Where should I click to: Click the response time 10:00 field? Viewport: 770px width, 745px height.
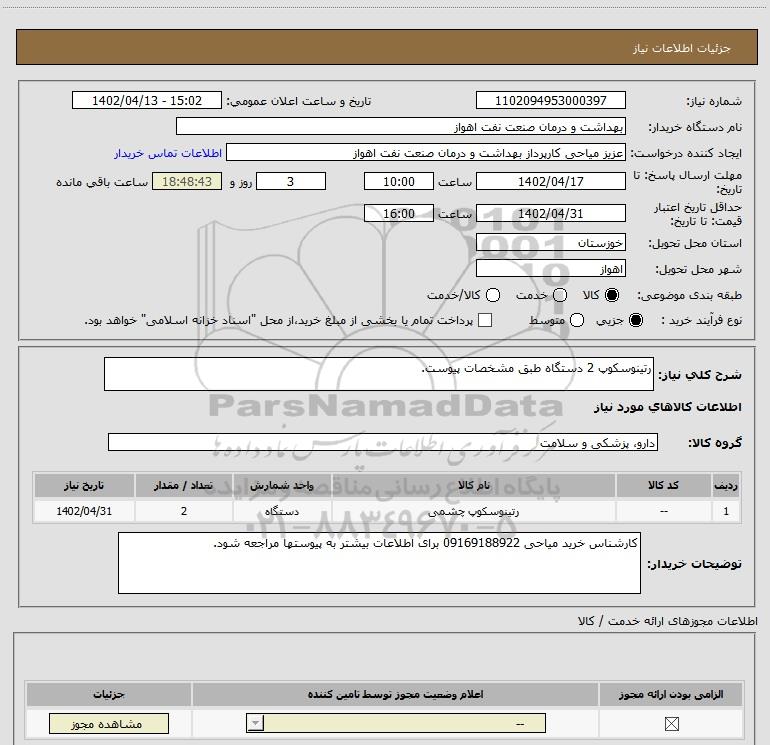click(x=399, y=181)
